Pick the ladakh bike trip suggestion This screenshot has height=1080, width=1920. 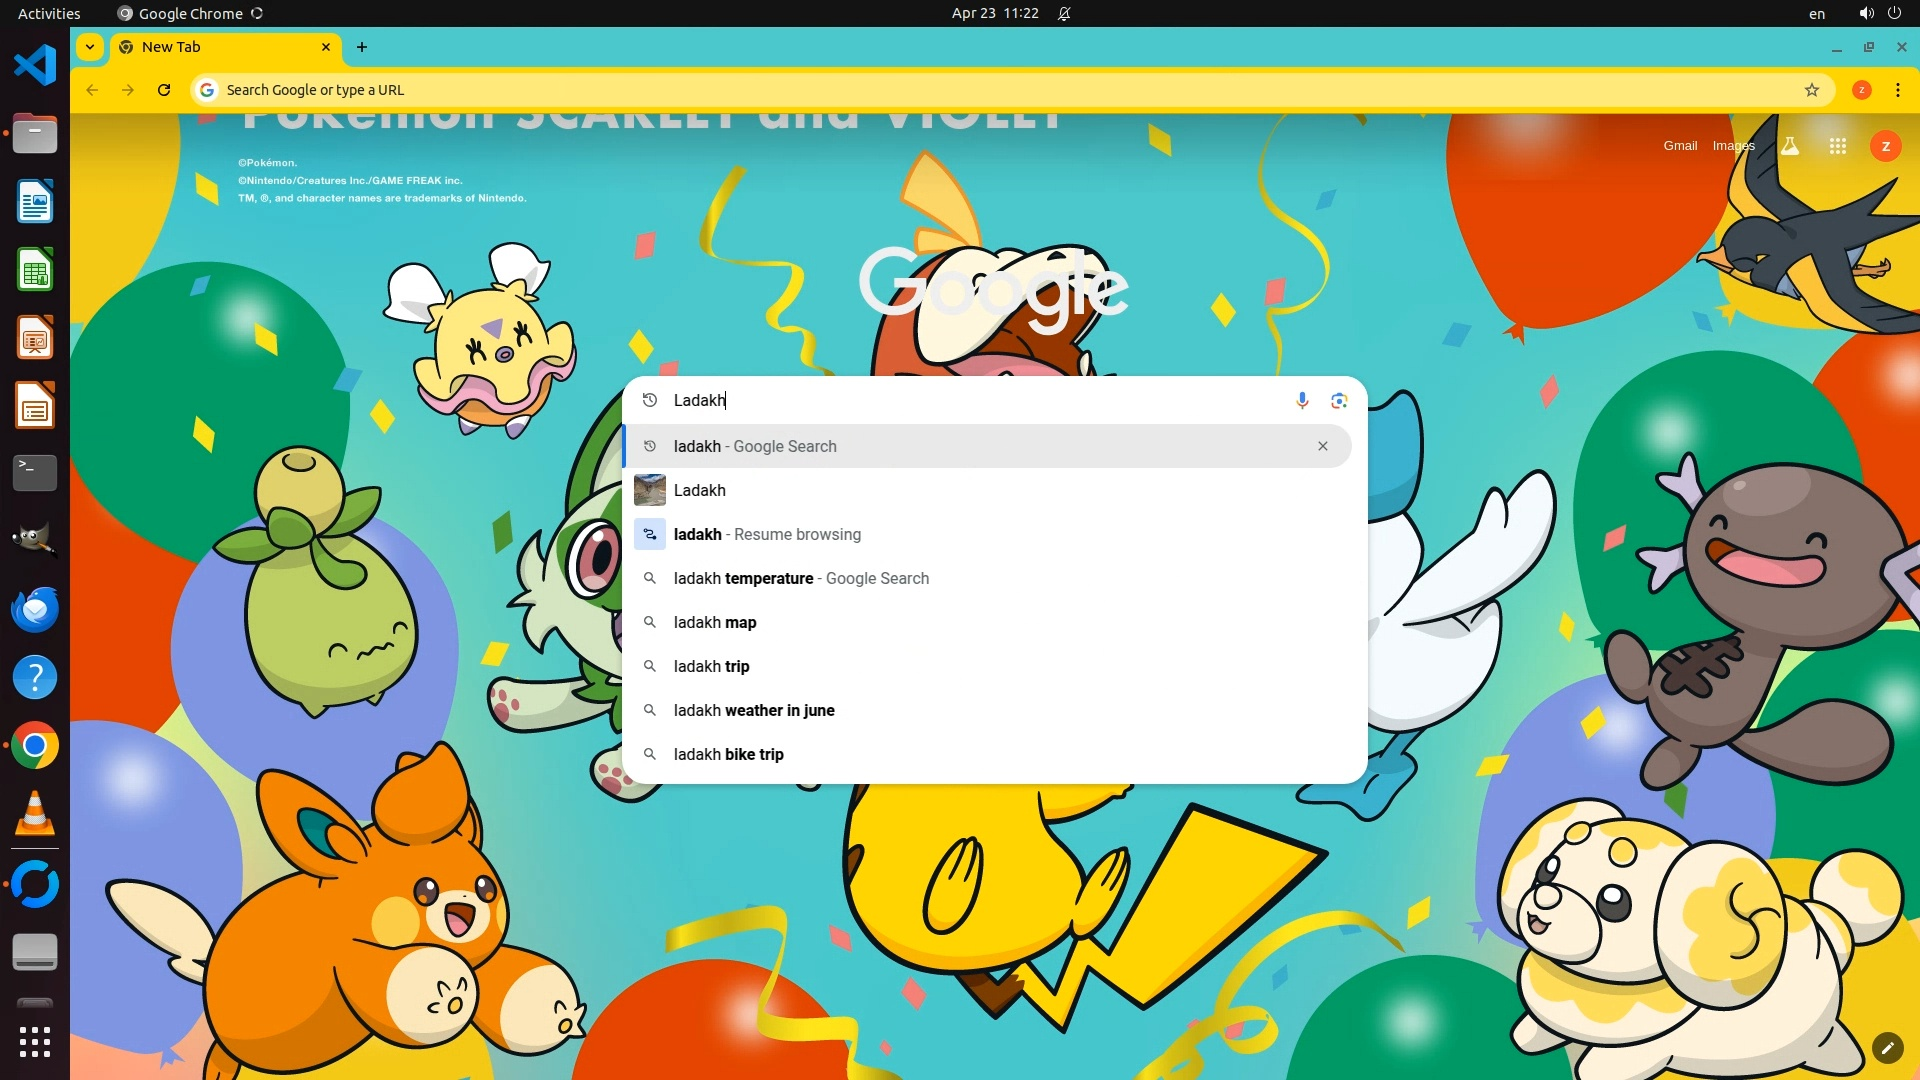pos(728,754)
